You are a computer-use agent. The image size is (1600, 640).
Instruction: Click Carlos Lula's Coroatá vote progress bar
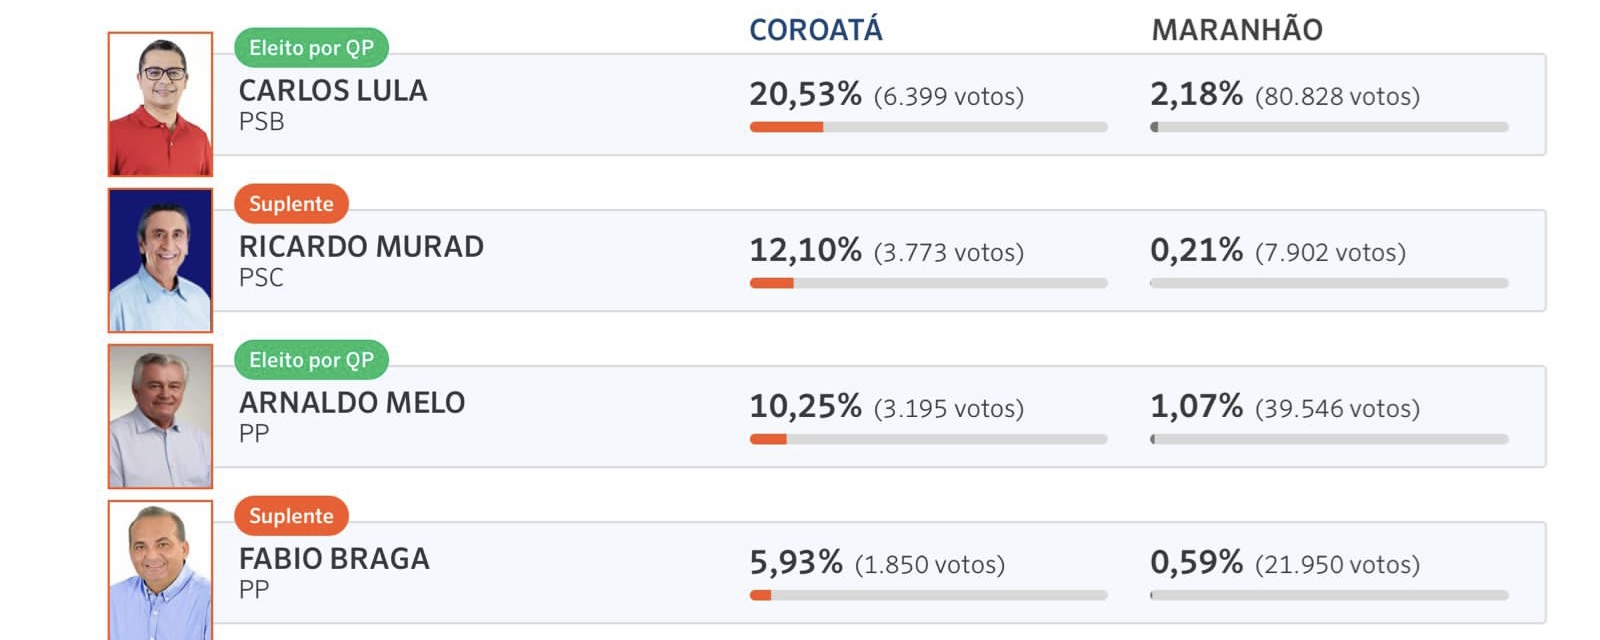[x=928, y=127]
